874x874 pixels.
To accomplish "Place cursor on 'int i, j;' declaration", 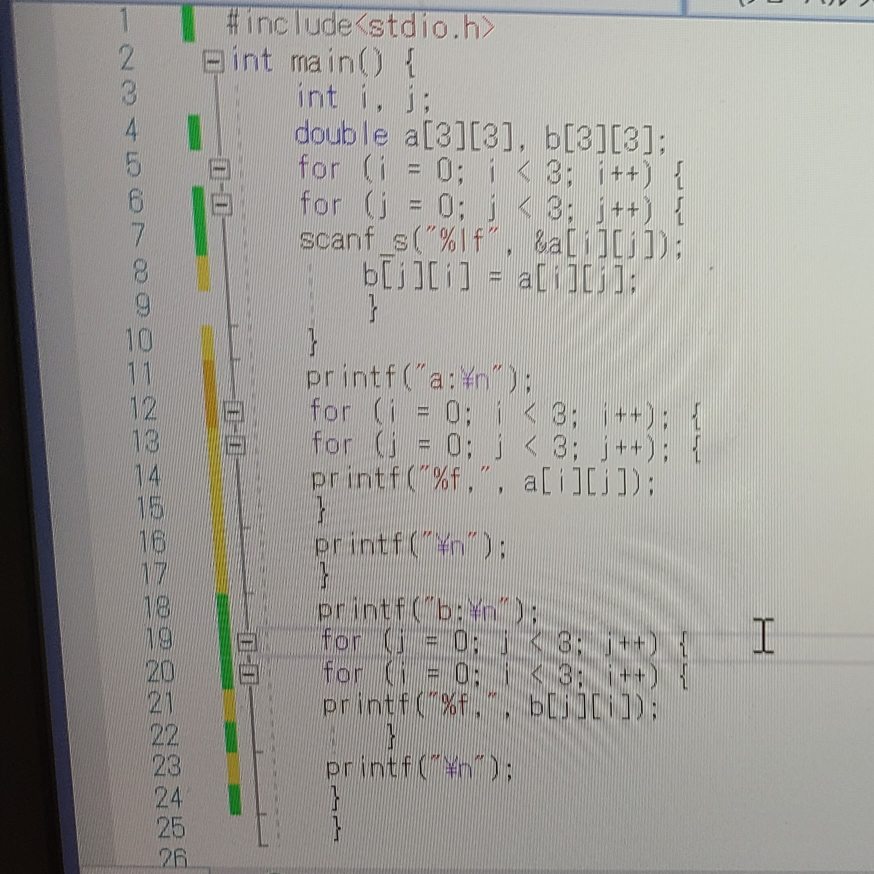I will 364,97.
